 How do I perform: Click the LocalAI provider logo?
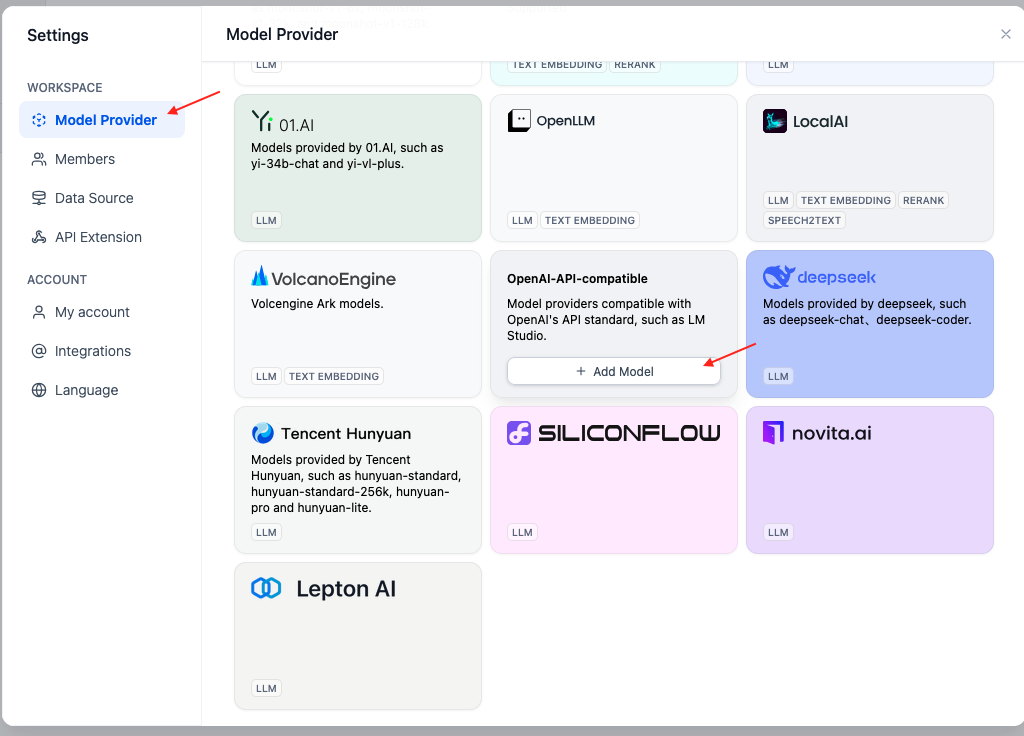coord(775,121)
